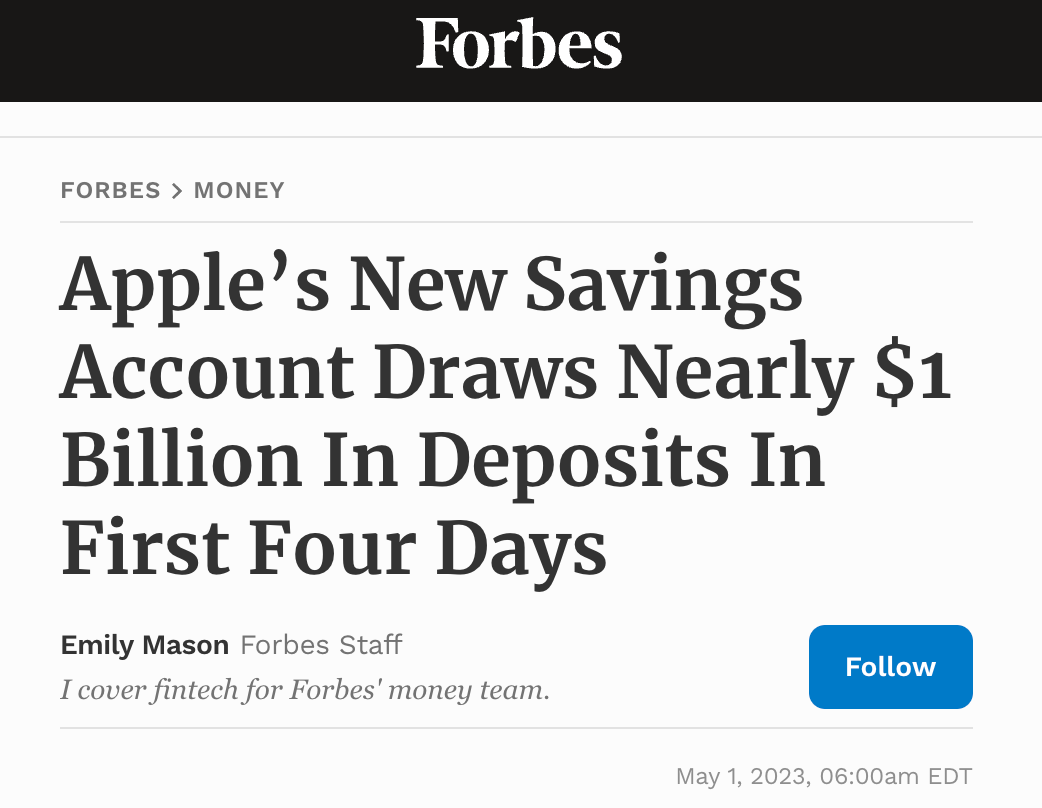Click the Forbes logo in header
The width and height of the screenshot is (1042, 808).
[x=519, y=44]
